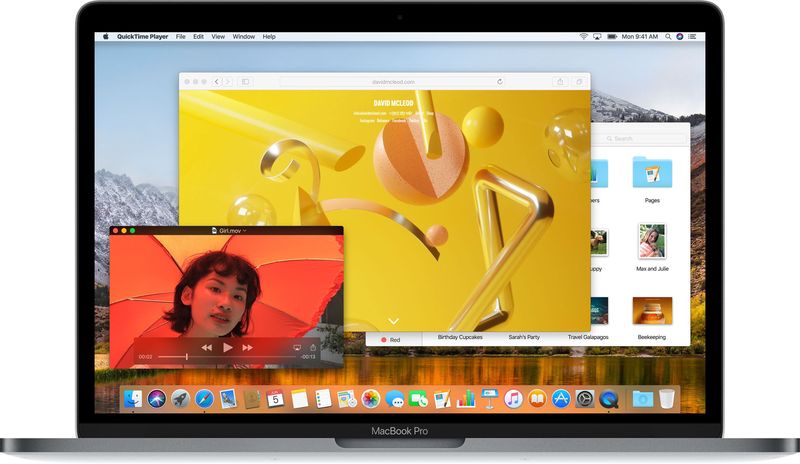Open Notification Center in menu bar

pos(692,37)
